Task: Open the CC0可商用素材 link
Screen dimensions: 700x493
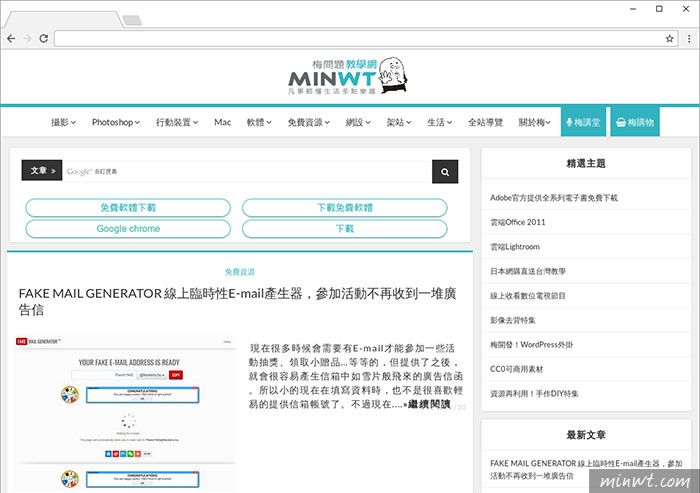Action: (517, 369)
